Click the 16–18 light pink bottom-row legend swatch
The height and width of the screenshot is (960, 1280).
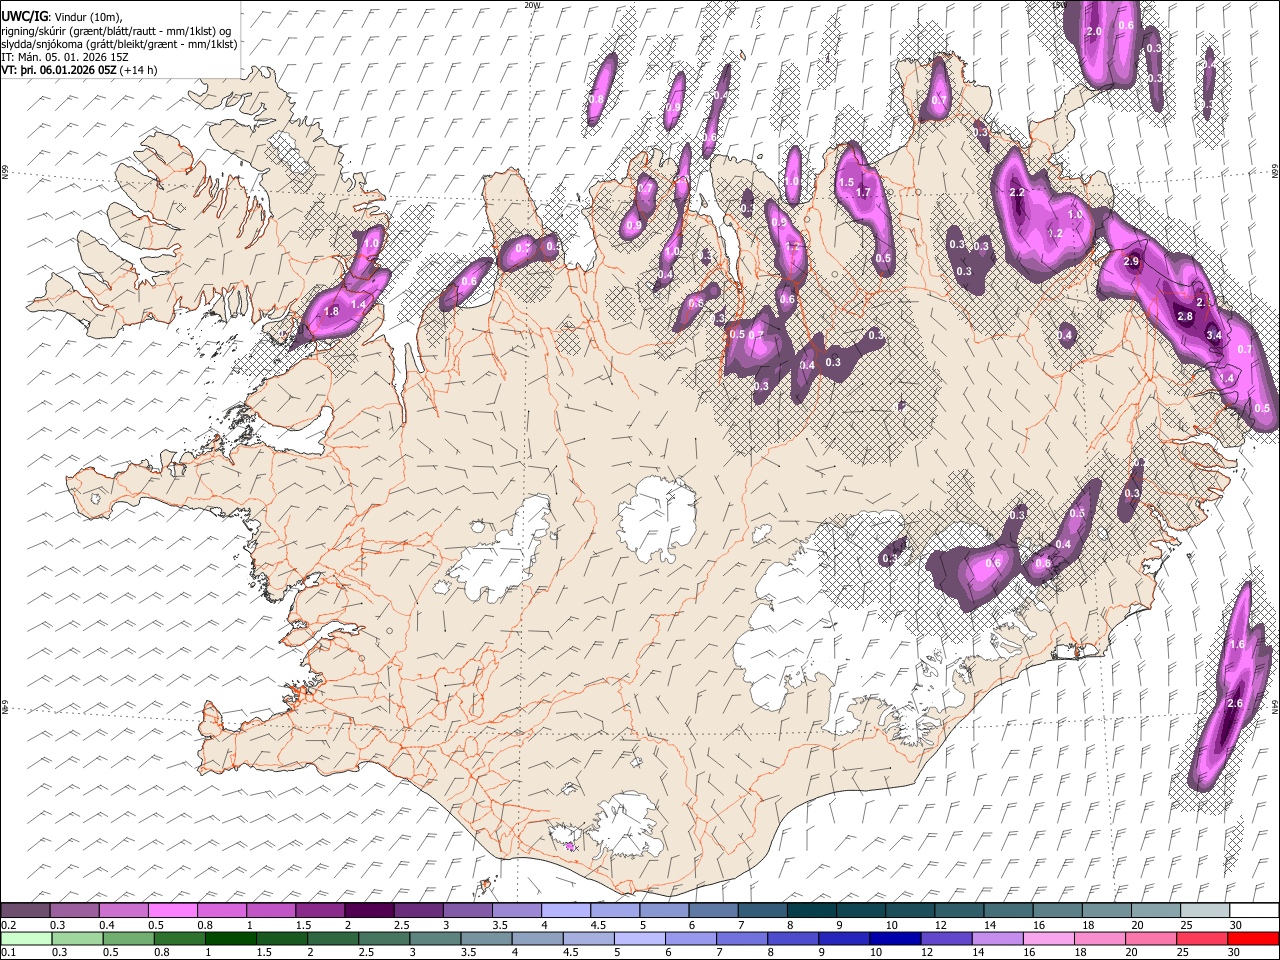pos(1049,938)
